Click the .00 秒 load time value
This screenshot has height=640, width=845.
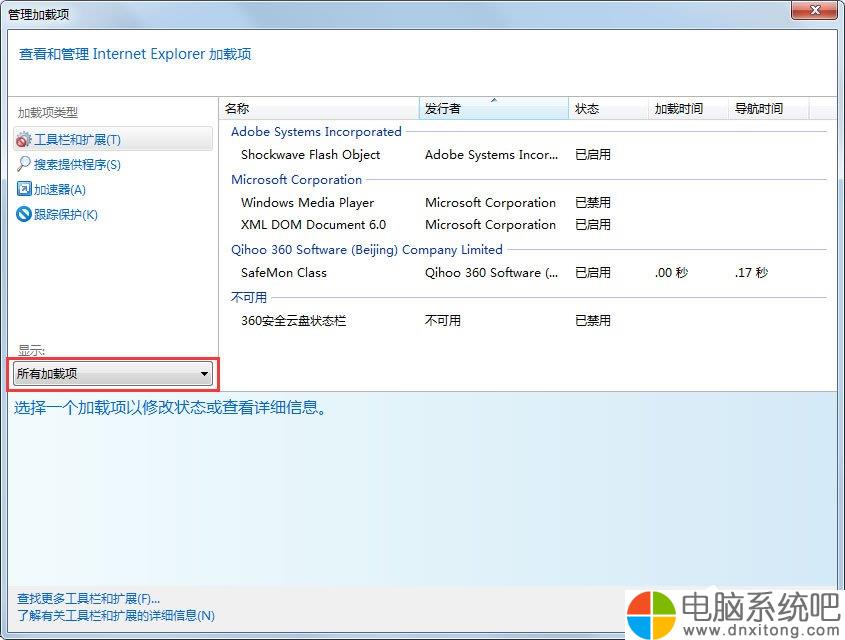click(x=671, y=273)
